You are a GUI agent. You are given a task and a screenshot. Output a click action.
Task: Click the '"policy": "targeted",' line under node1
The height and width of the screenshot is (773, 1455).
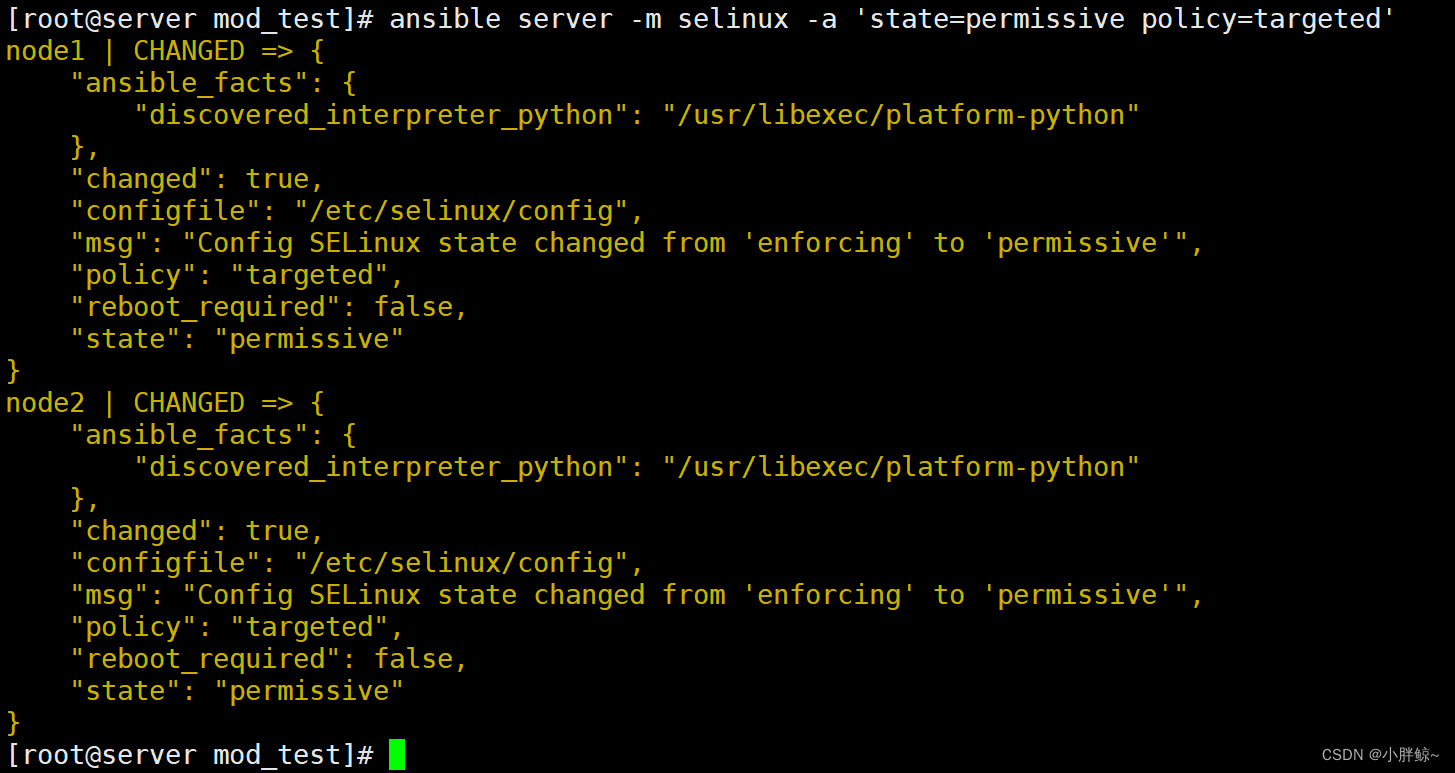[x=237, y=275]
